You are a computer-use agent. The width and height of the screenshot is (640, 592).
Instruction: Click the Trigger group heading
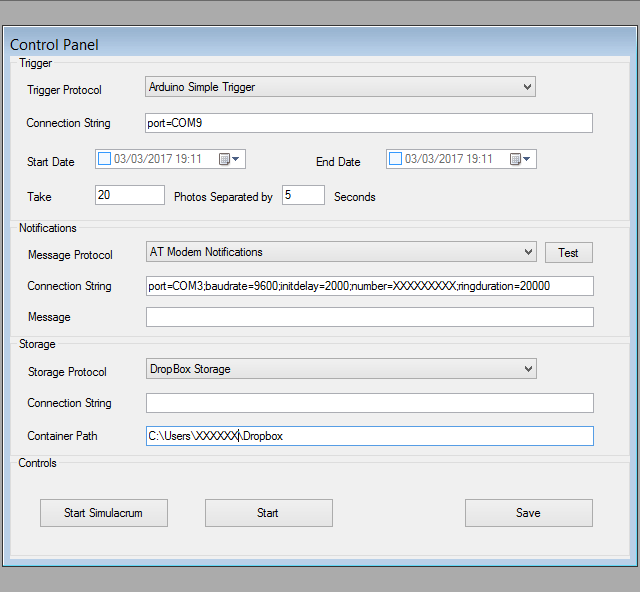36,63
